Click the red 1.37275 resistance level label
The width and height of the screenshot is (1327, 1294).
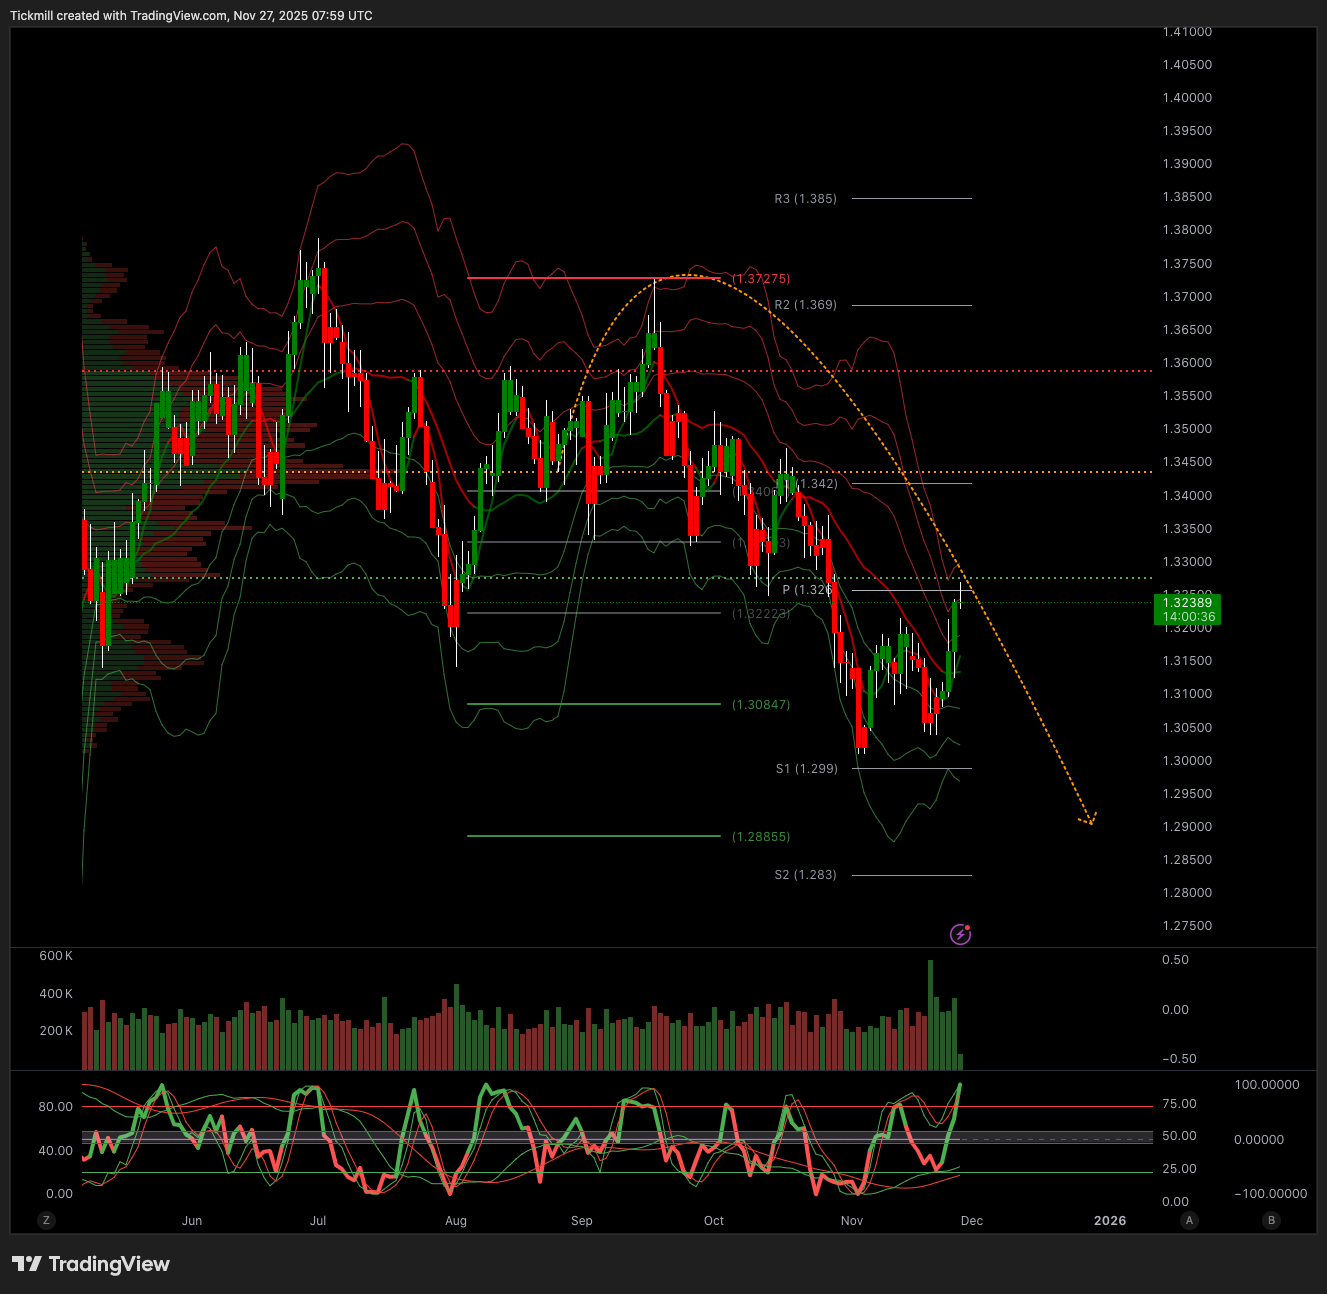760,279
